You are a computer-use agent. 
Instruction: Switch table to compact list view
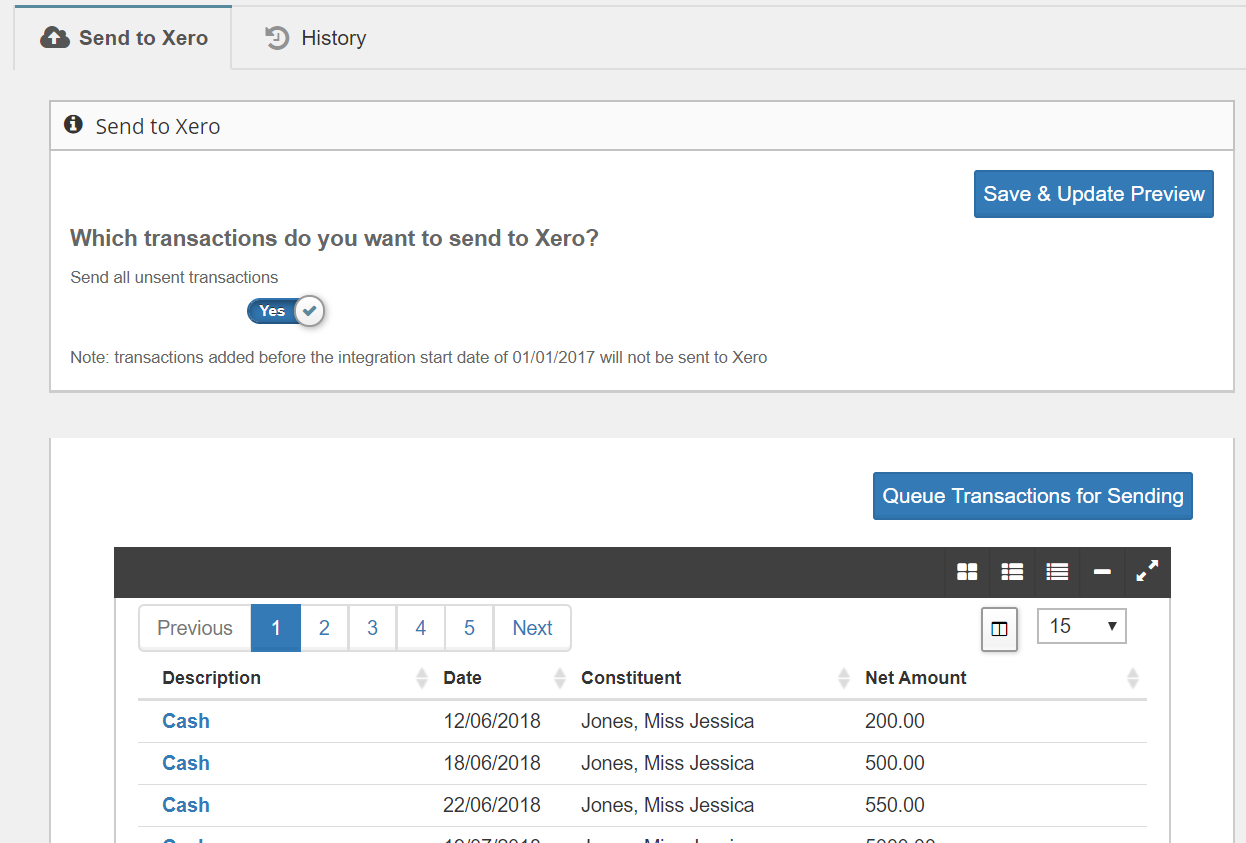click(1057, 572)
